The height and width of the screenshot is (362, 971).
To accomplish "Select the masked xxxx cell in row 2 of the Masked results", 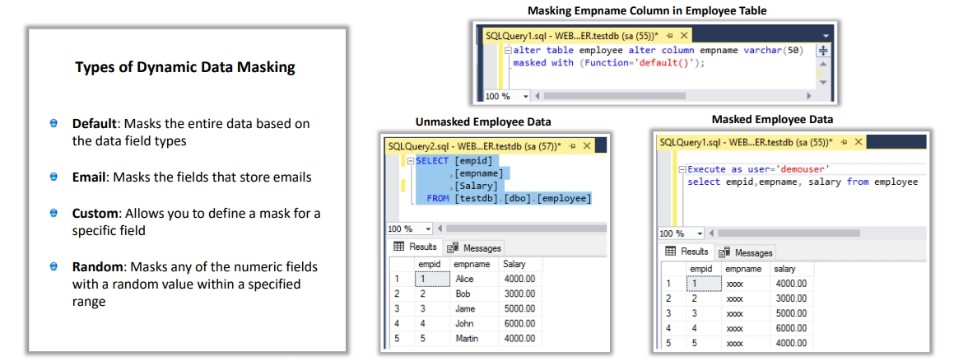I will [746, 299].
